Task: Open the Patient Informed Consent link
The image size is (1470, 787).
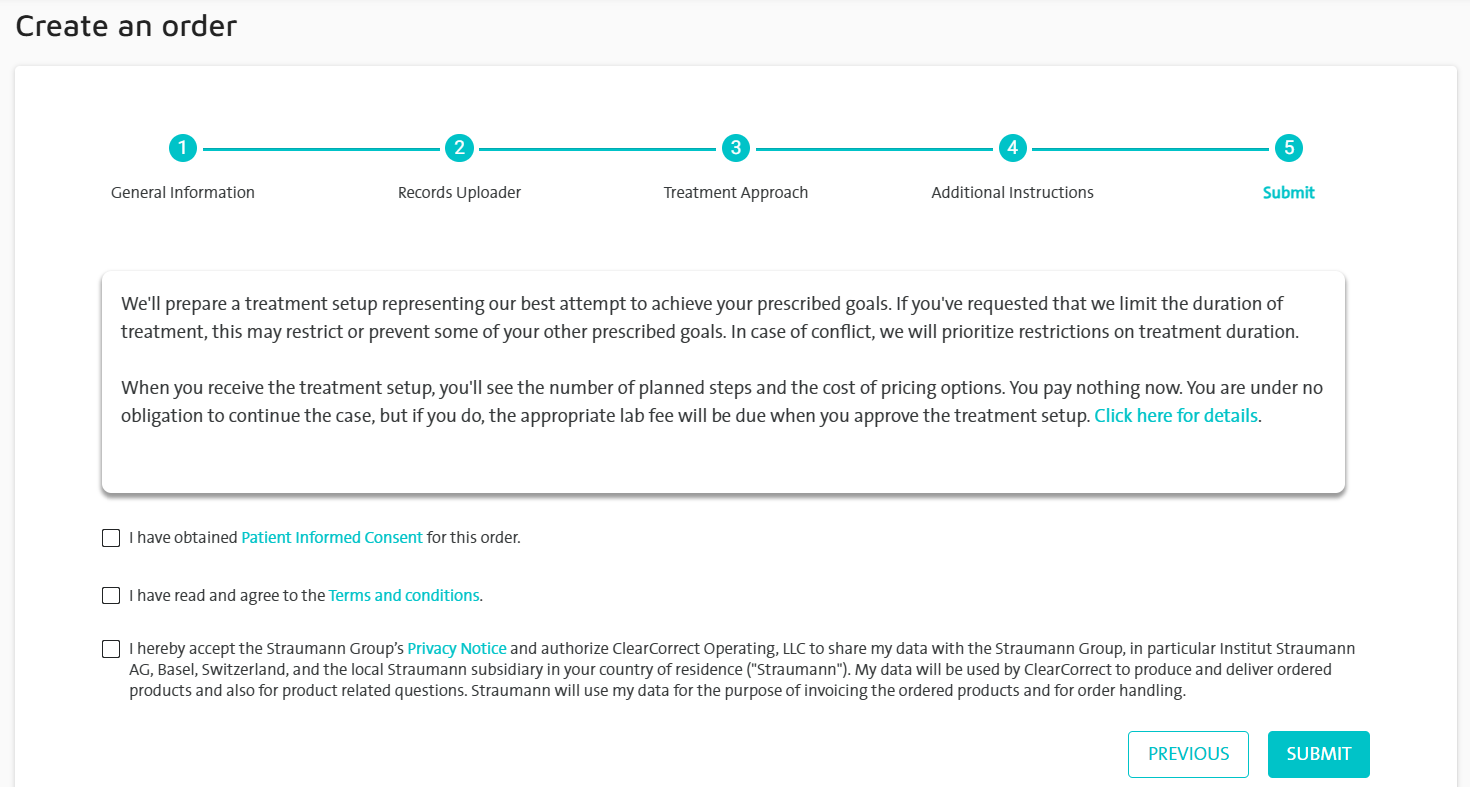Action: click(x=331, y=537)
